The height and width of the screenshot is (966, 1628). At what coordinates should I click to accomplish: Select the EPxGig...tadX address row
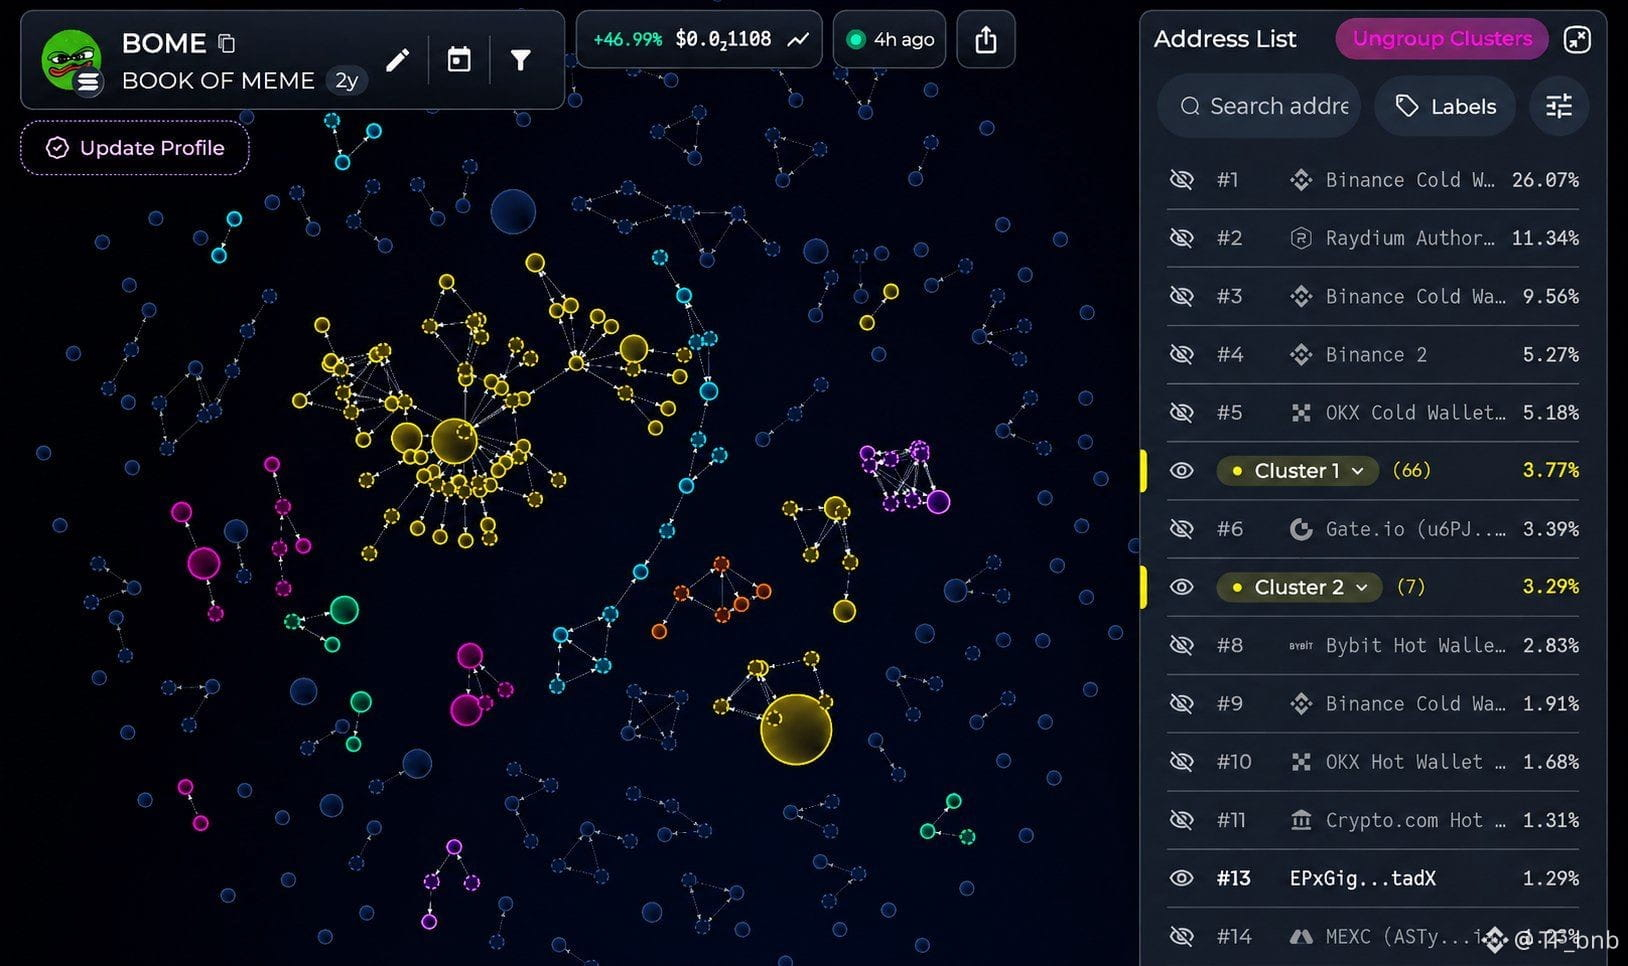coord(1373,878)
